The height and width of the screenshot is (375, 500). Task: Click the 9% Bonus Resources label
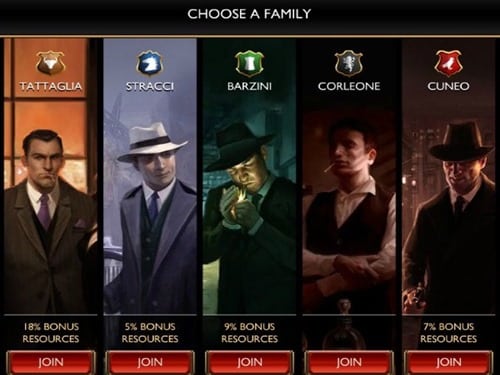tap(250, 333)
